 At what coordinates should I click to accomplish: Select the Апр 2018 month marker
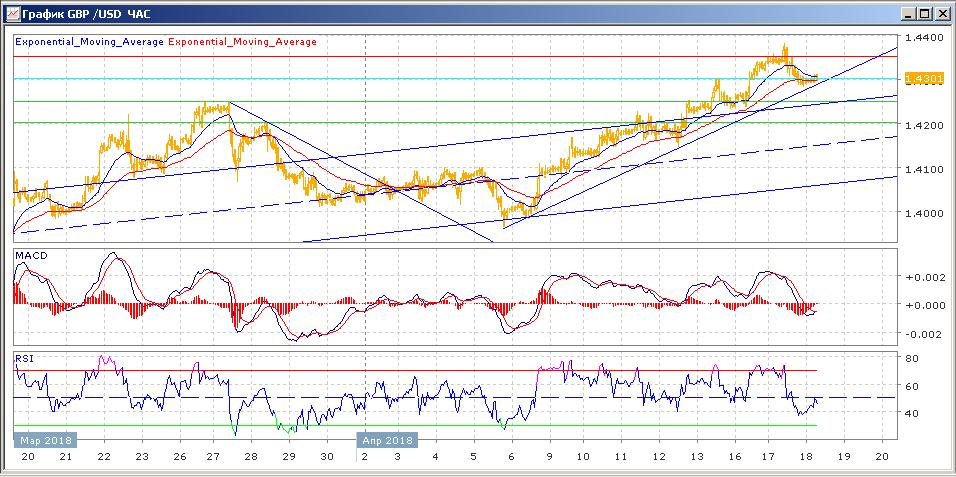coord(387,439)
